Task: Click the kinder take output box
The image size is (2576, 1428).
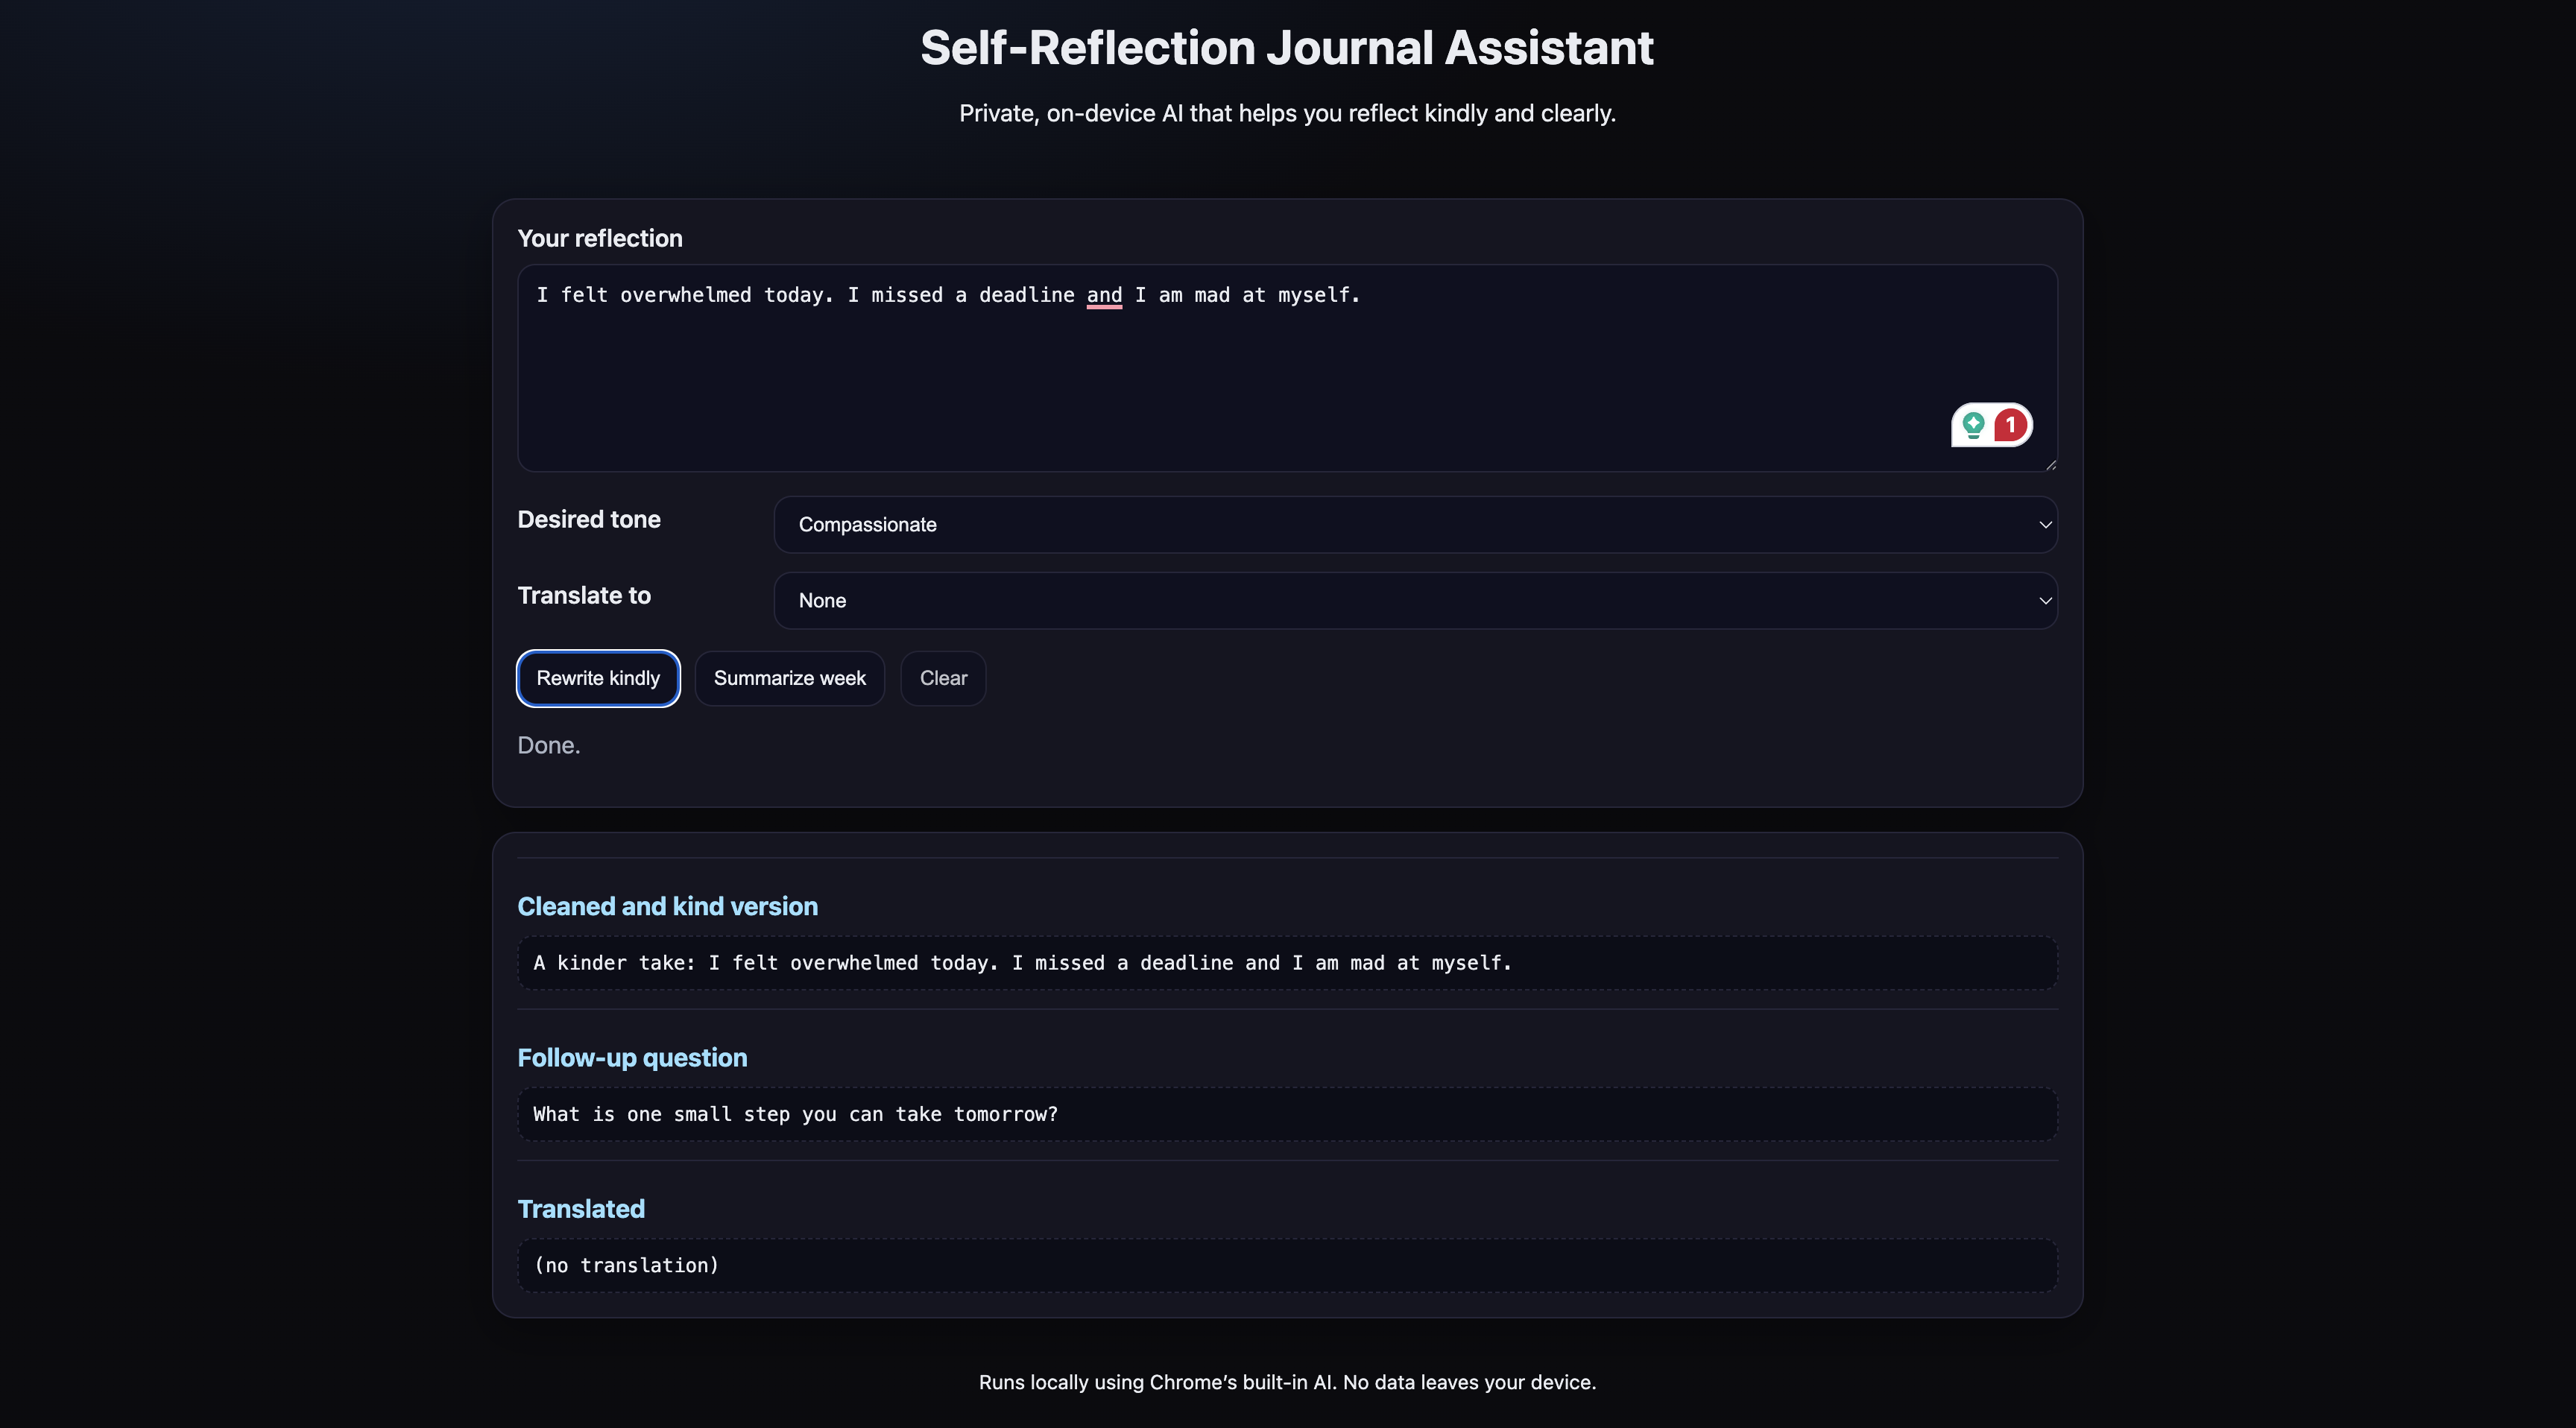Action: 1287,963
